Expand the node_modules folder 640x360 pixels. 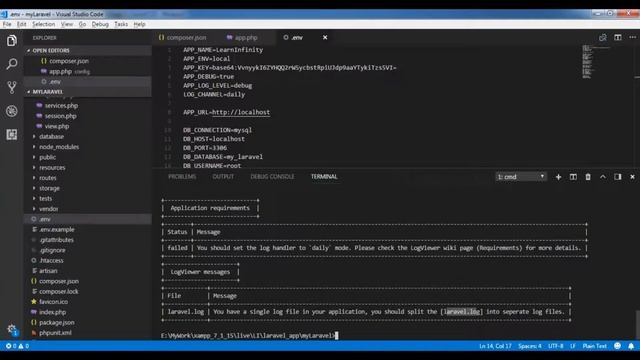(59, 147)
